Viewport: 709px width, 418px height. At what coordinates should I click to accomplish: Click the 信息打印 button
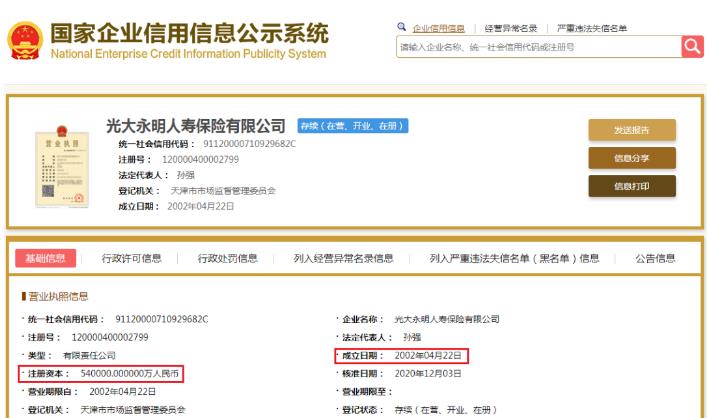[x=632, y=186]
